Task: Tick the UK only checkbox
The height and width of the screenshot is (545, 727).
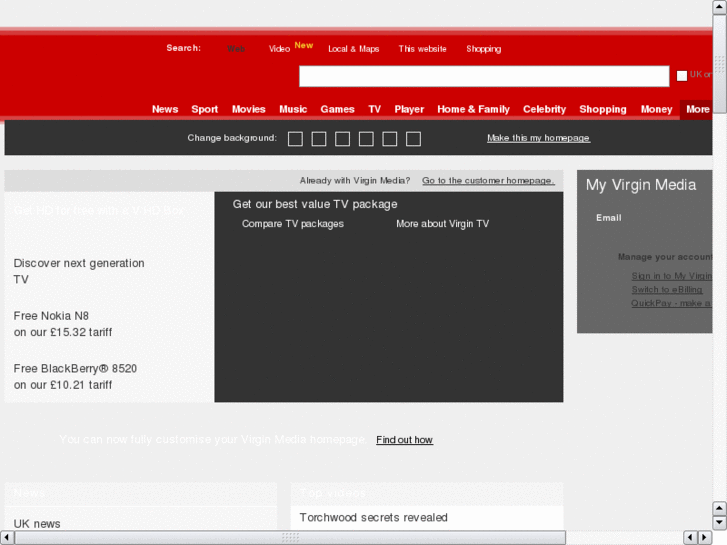Action: click(x=682, y=76)
